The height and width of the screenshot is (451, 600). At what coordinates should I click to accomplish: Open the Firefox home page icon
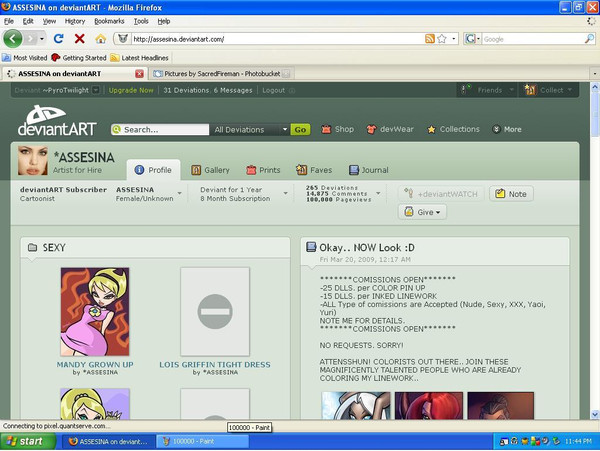[101, 39]
